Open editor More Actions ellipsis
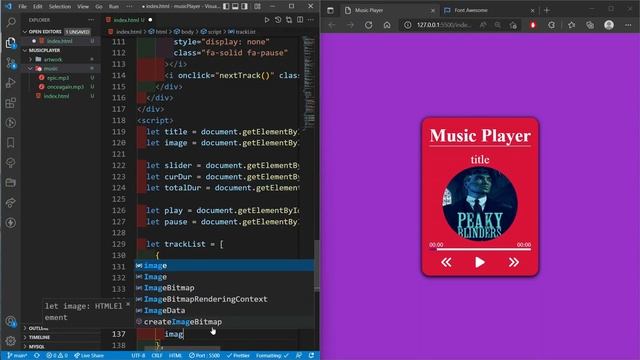Screen dimensions: 640x360 (311, 20)
